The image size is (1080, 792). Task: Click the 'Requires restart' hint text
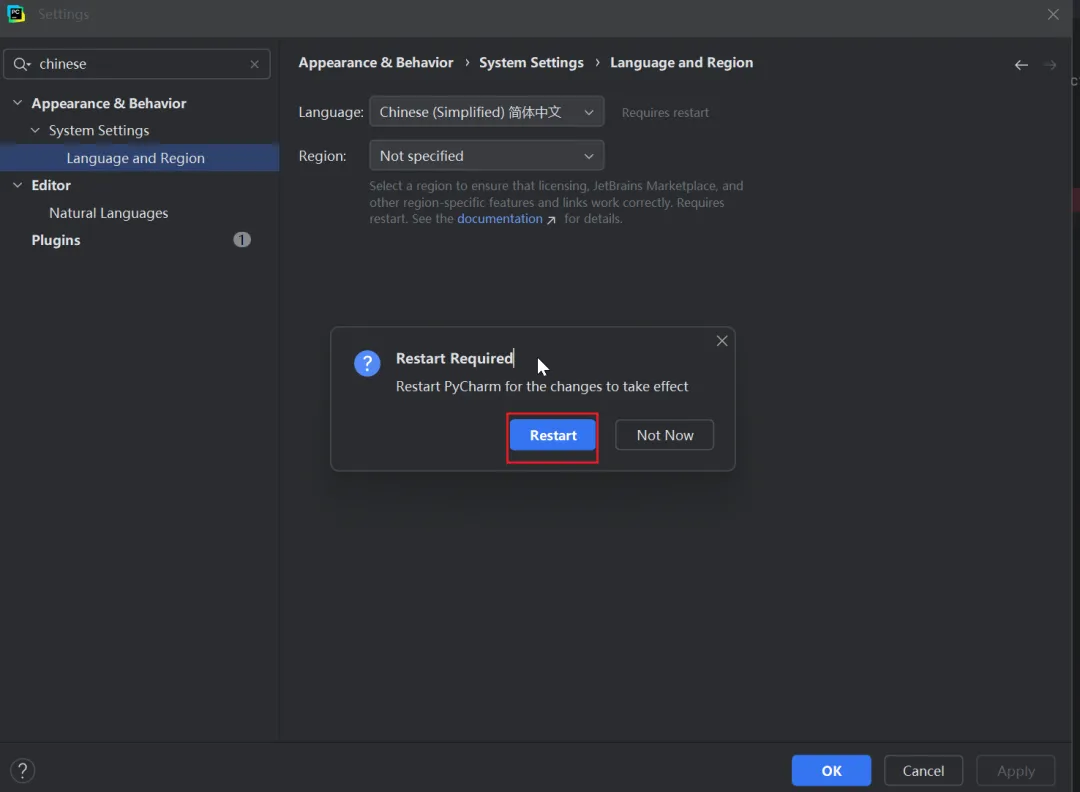[x=665, y=113]
